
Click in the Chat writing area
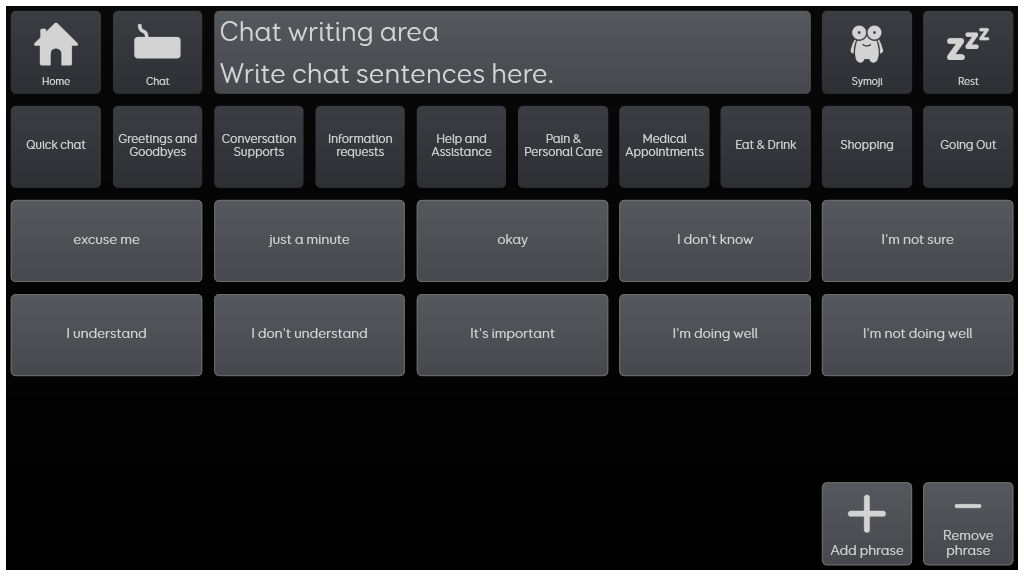click(x=512, y=52)
